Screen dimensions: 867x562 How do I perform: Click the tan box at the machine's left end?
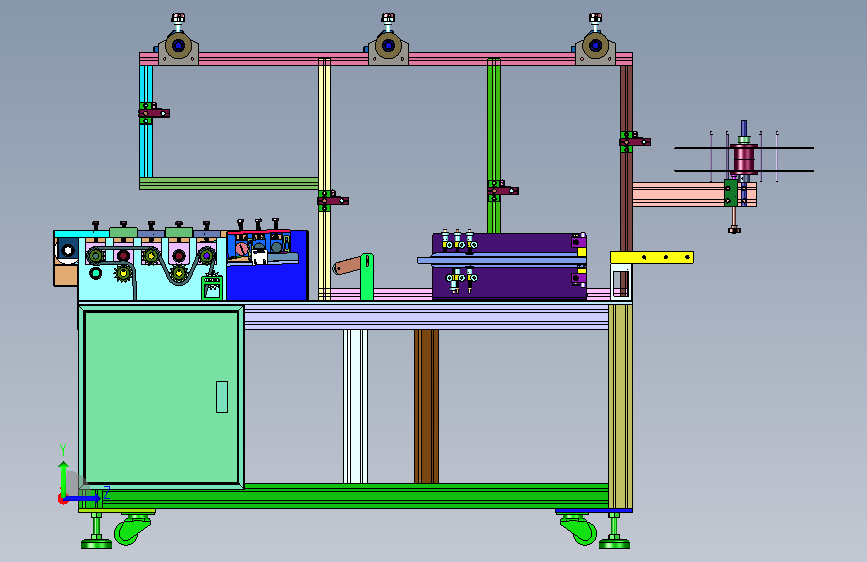coord(66,275)
